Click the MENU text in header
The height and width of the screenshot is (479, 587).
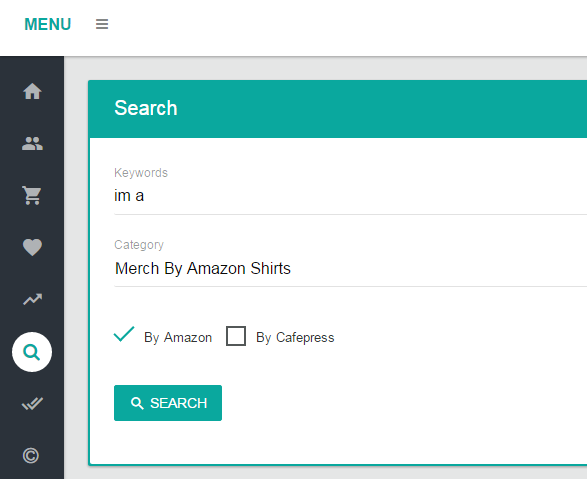coord(48,24)
